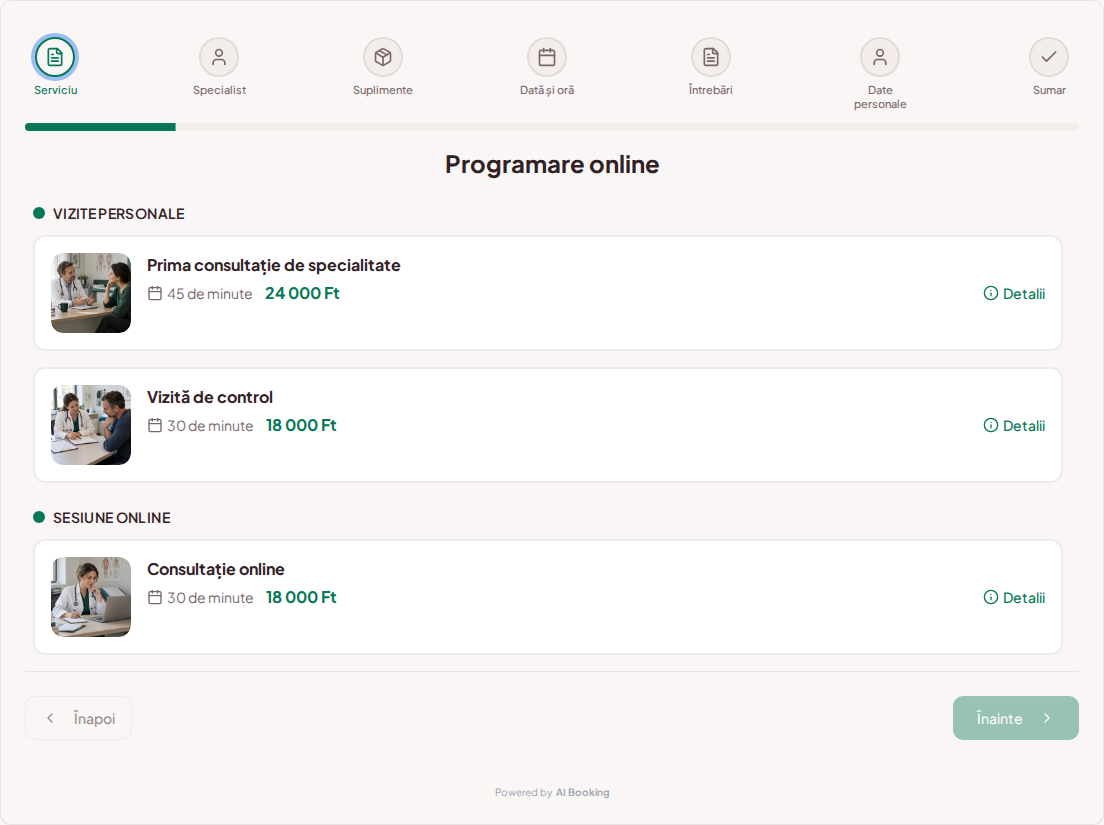Image resolution: width=1104 pixels, height=825 pixels.
Task: Click the Date personale step label
Action: [x=880, y=97]
